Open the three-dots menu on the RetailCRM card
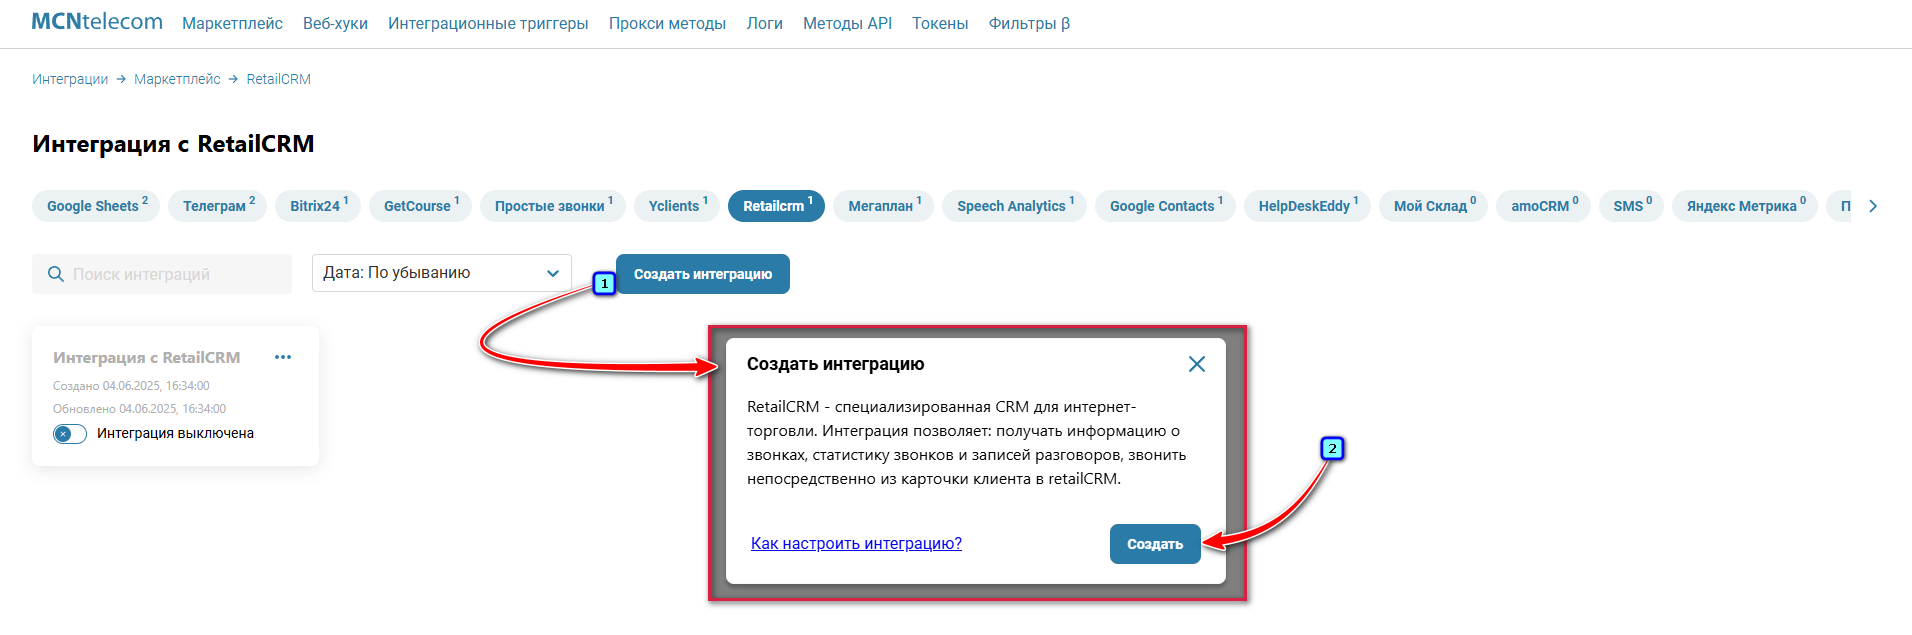 [283, 357]
